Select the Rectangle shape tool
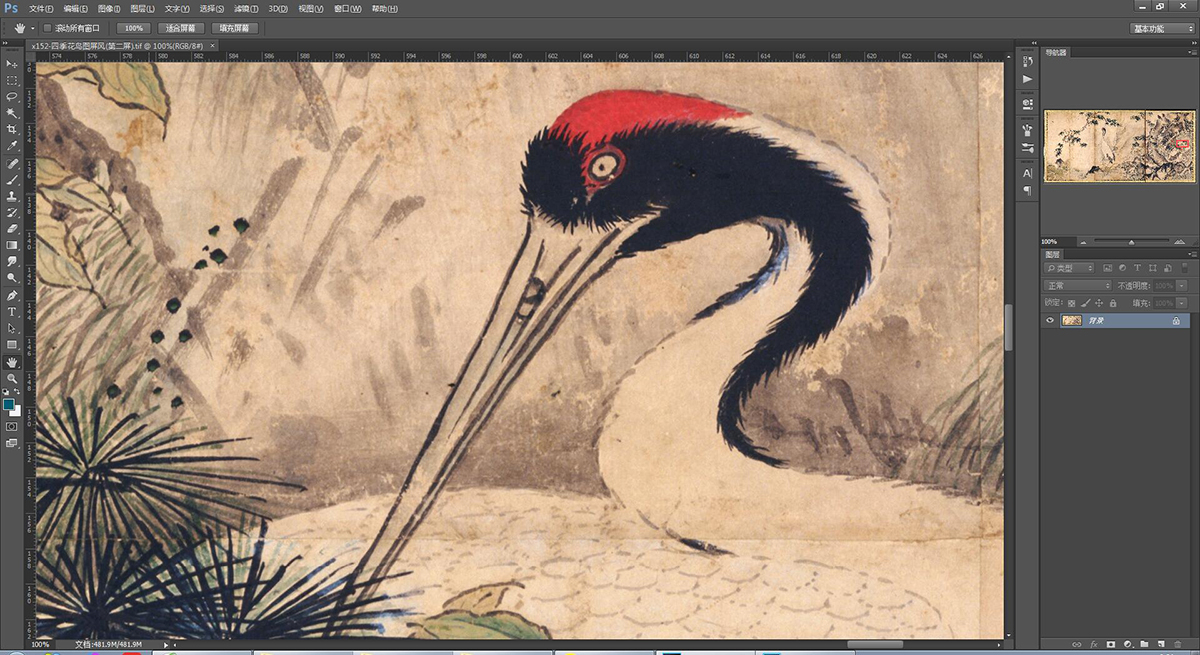Viewport: 1200px width, 655px height. coord(12,344)
